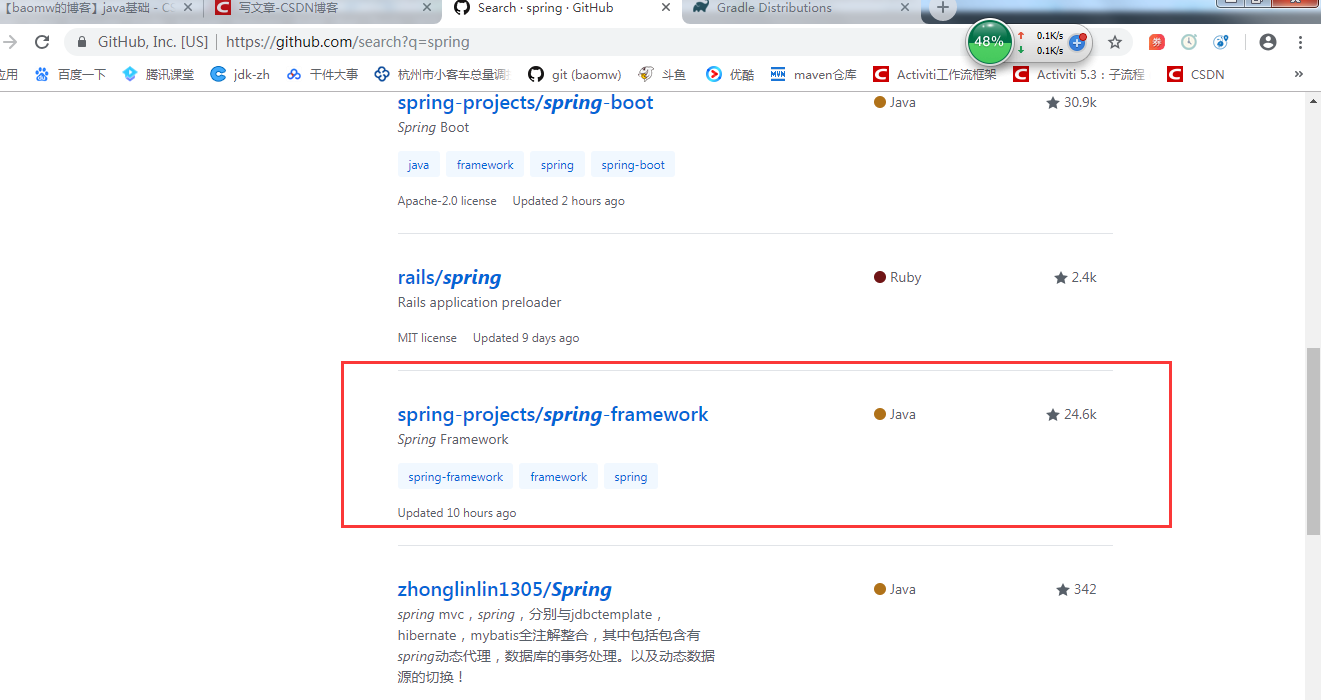Viewport: 1321px width, 700px height.
Task: Switch to the java基础 blog tab
Action: point(100,8)
